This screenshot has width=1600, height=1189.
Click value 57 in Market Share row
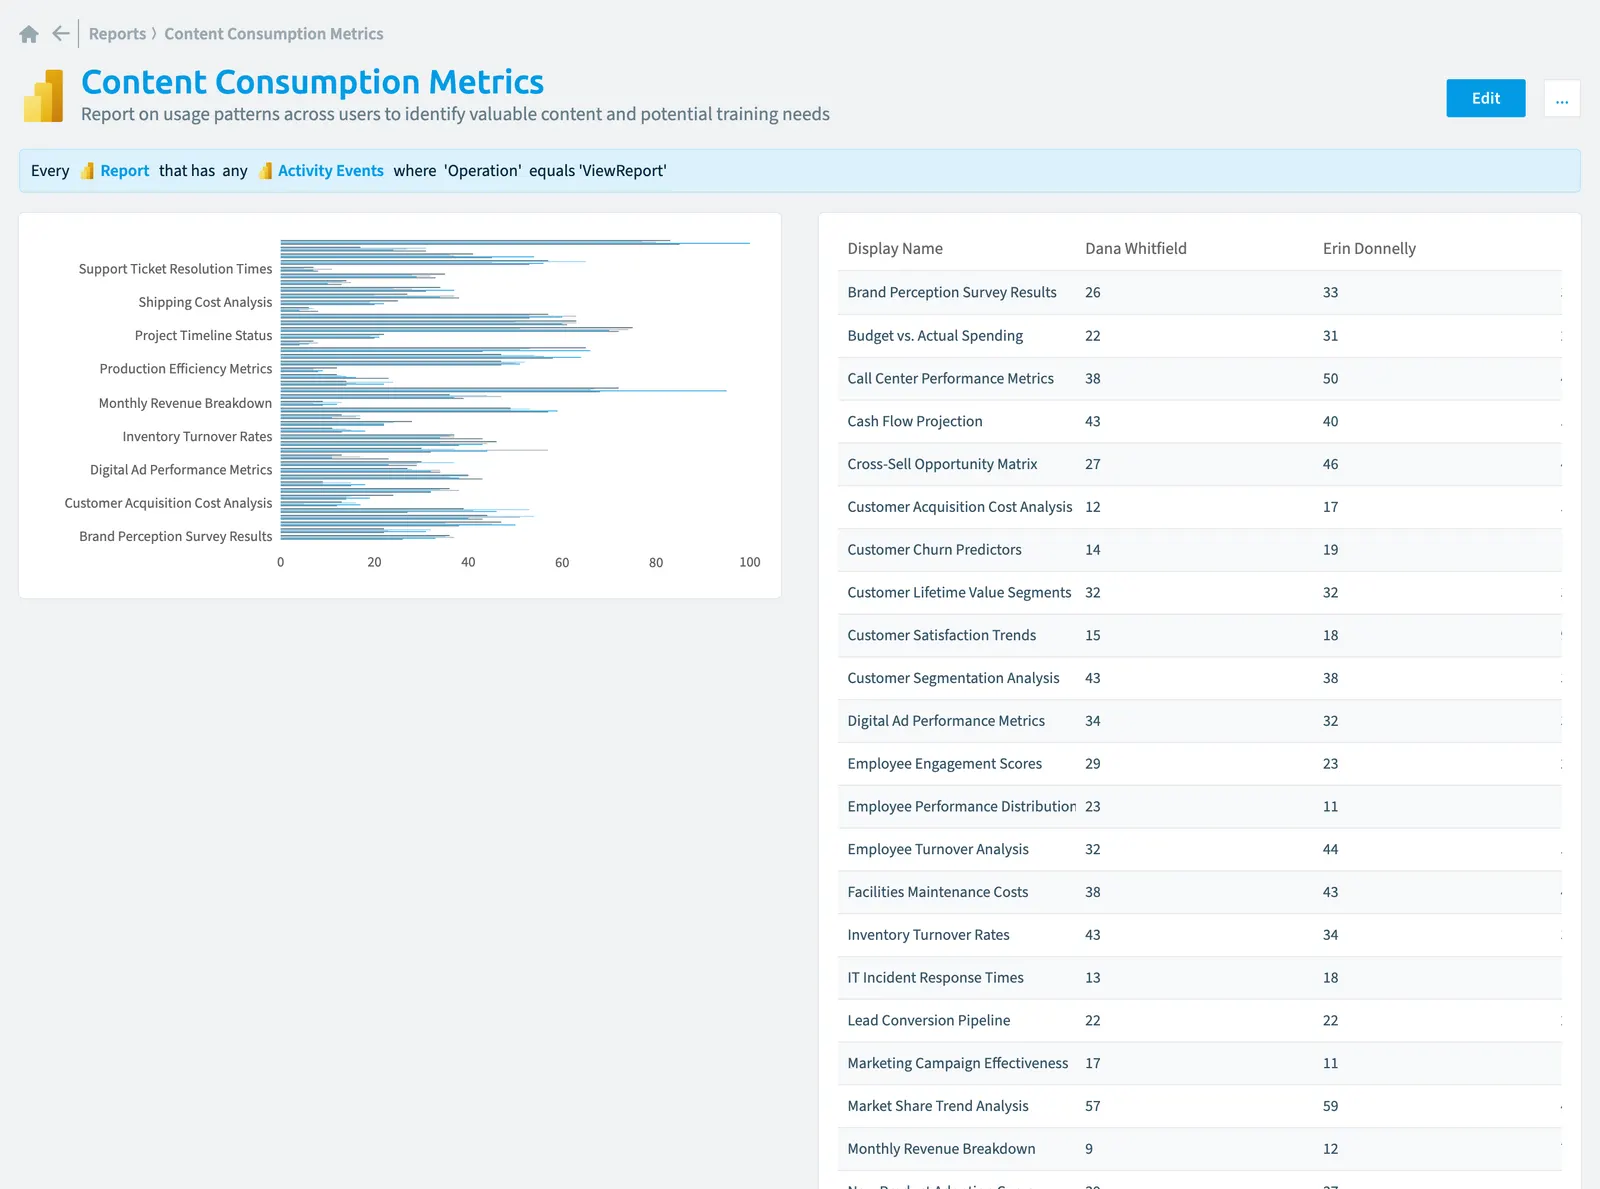point(1092,1106)
